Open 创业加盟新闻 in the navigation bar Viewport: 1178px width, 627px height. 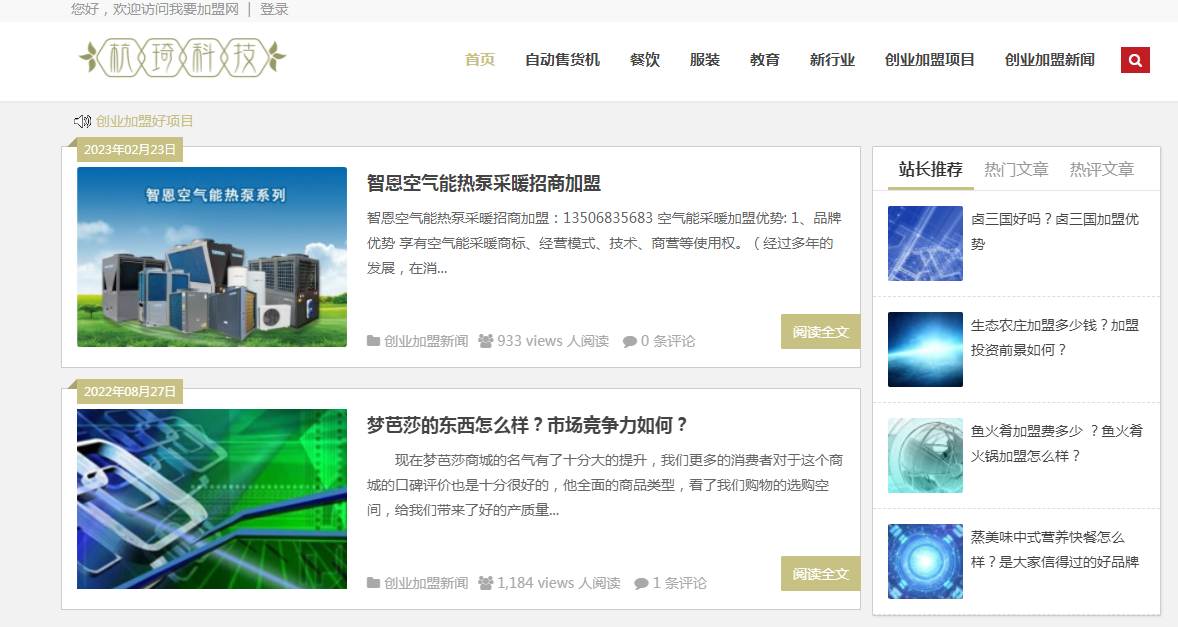(1050, 59)
